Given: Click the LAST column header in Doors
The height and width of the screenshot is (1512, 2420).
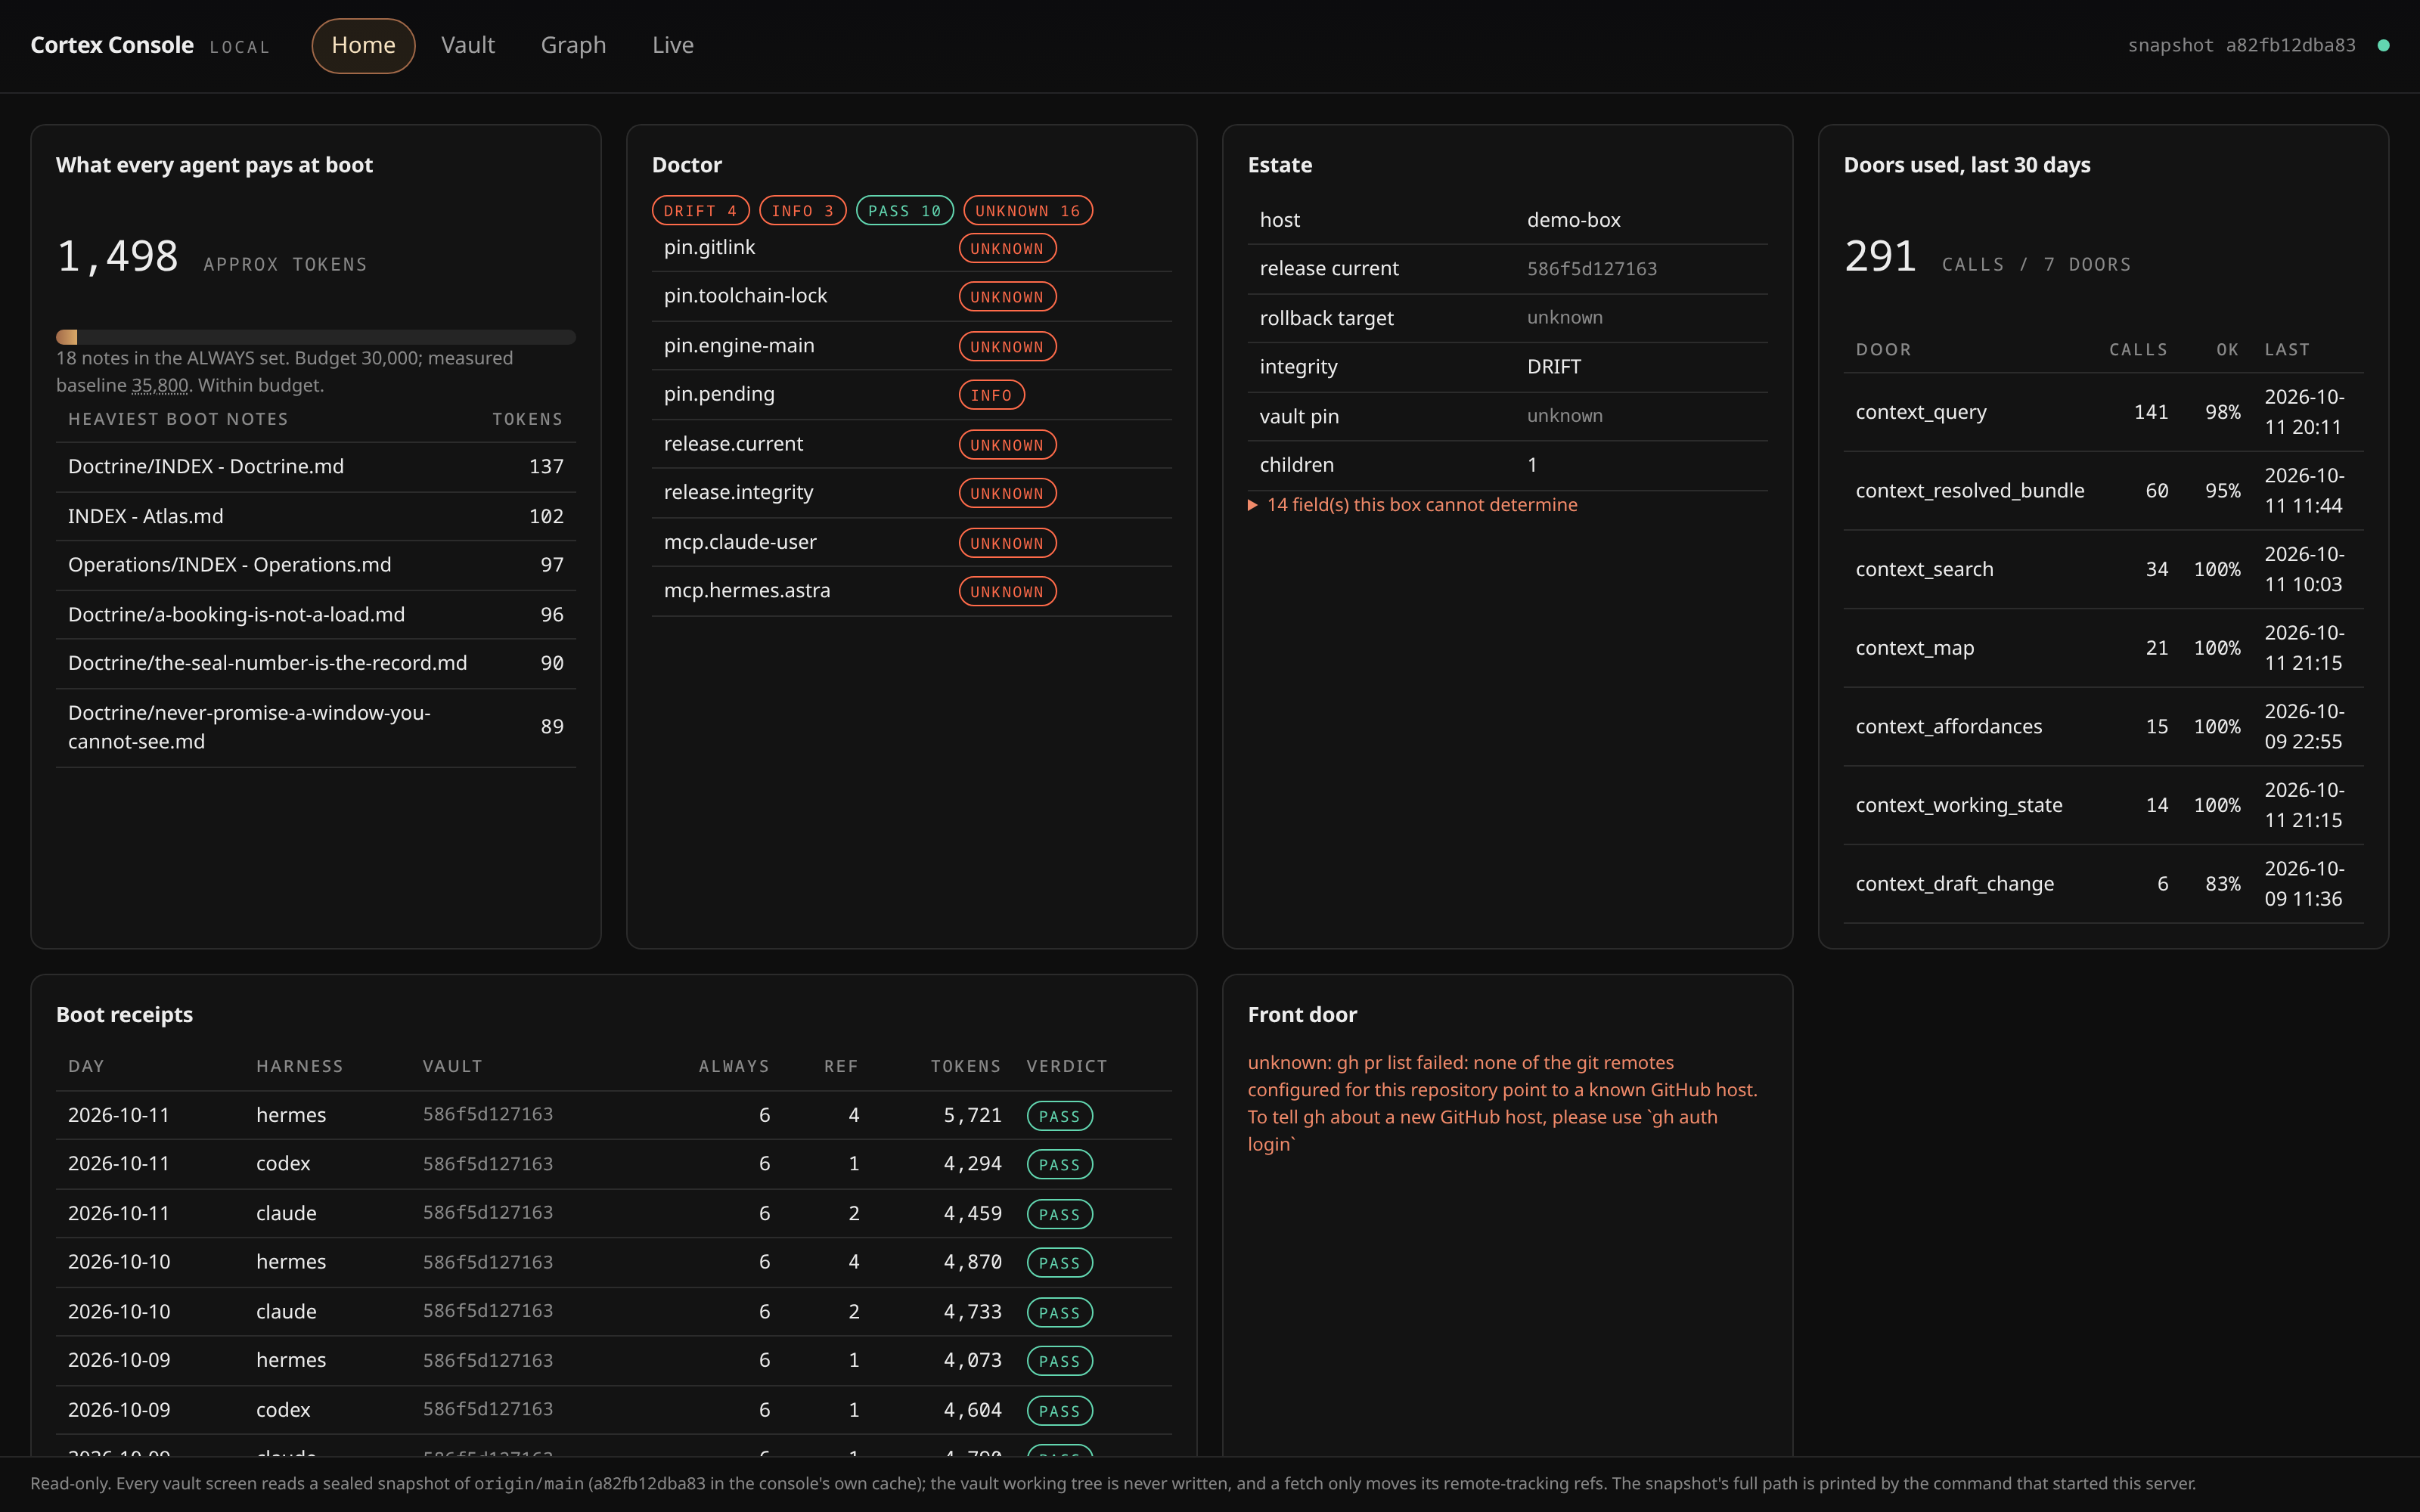Looking at the screenshot, I should [x=2286, y=350].
